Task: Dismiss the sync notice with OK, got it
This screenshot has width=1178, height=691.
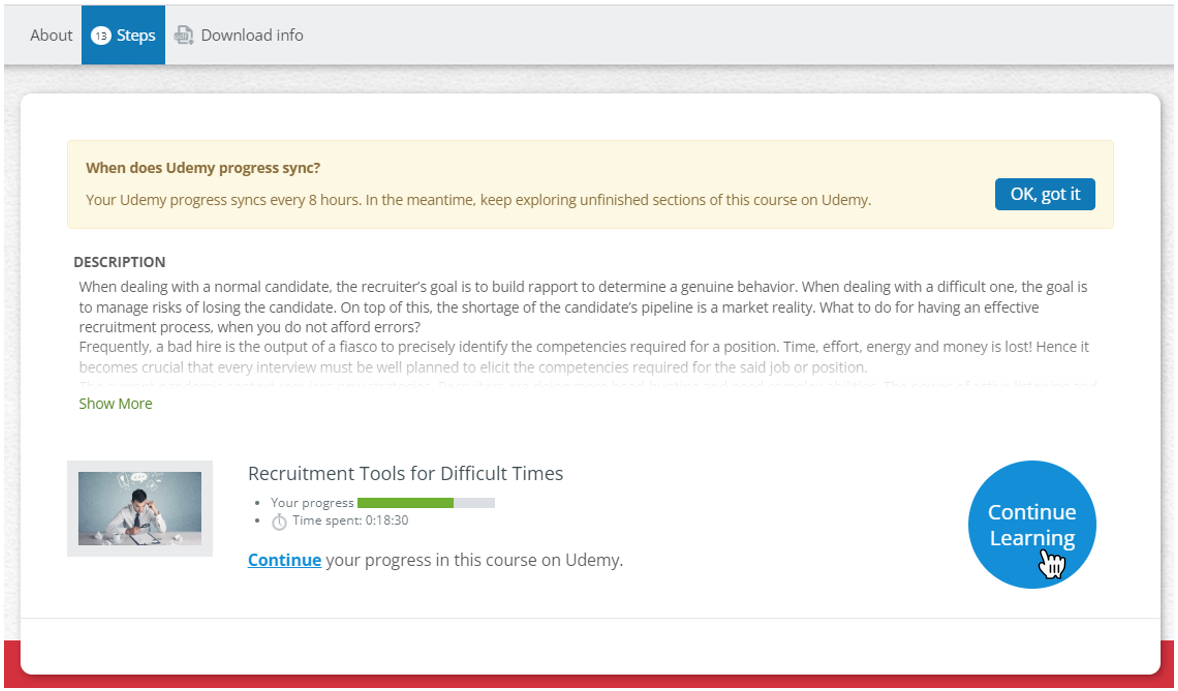Action: pyautogui.click(x=1044, y=194)
